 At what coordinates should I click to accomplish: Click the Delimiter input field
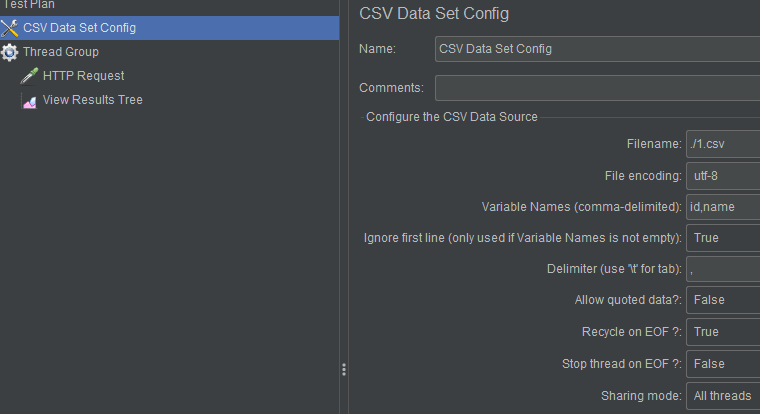723,269
